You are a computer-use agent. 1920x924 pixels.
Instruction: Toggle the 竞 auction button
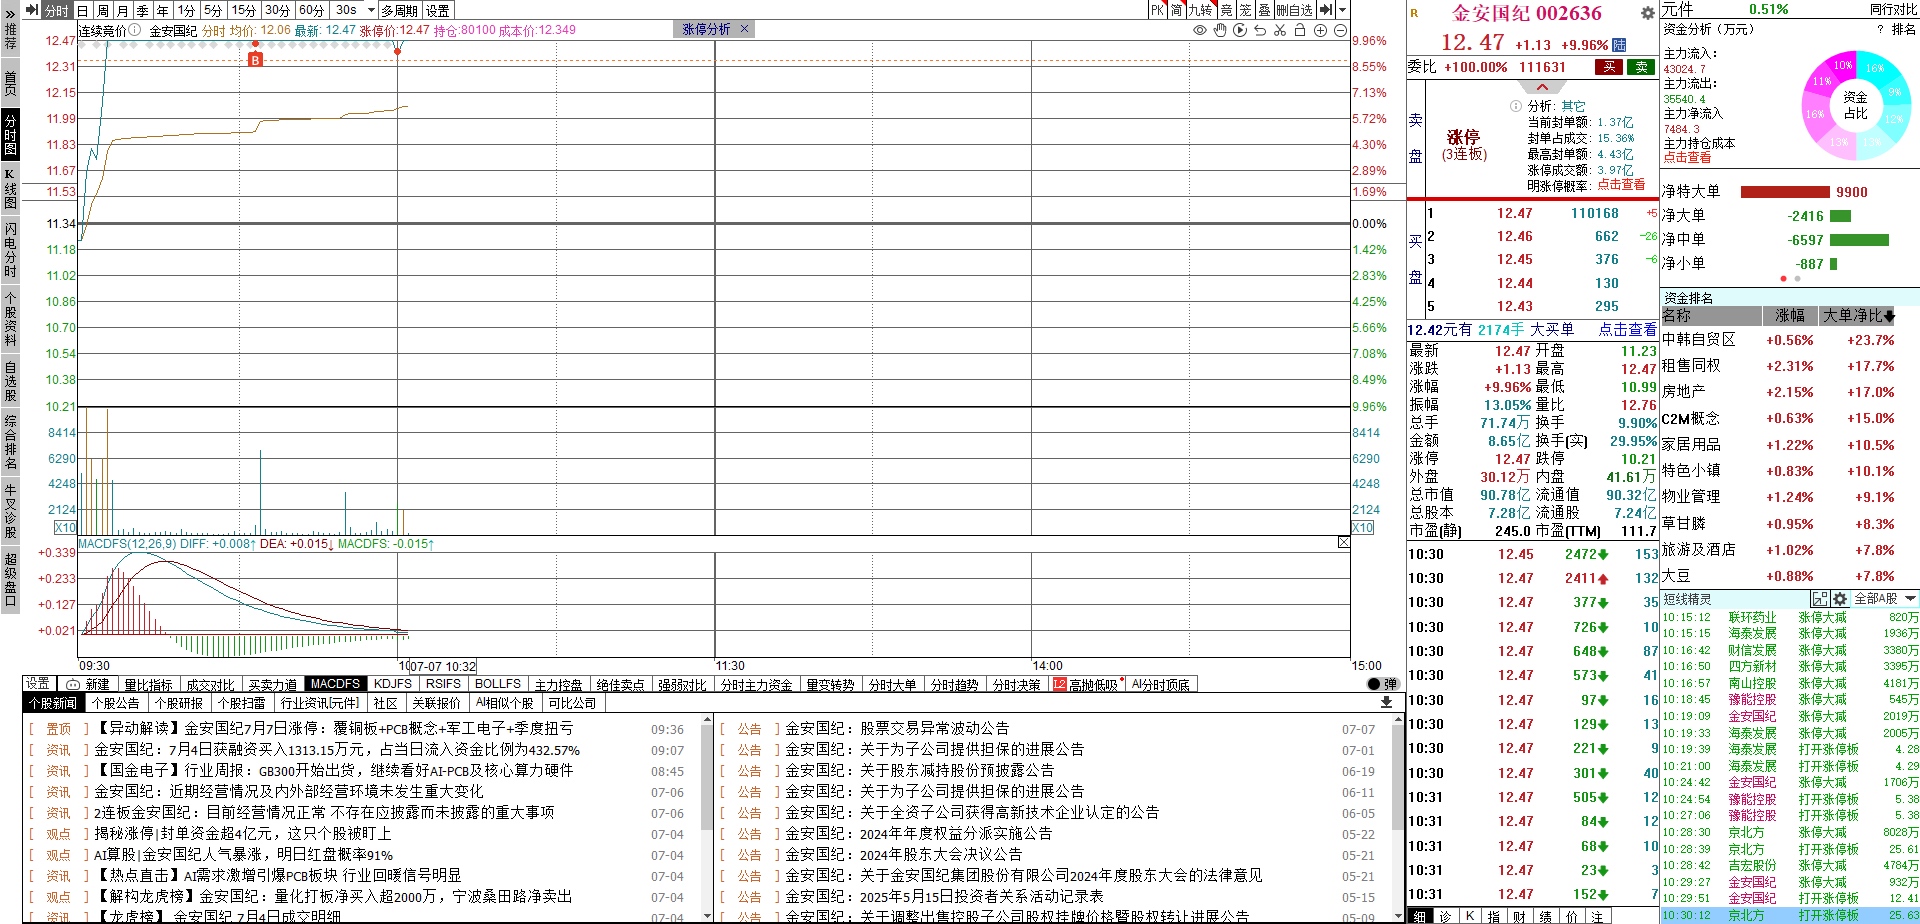1226,10
